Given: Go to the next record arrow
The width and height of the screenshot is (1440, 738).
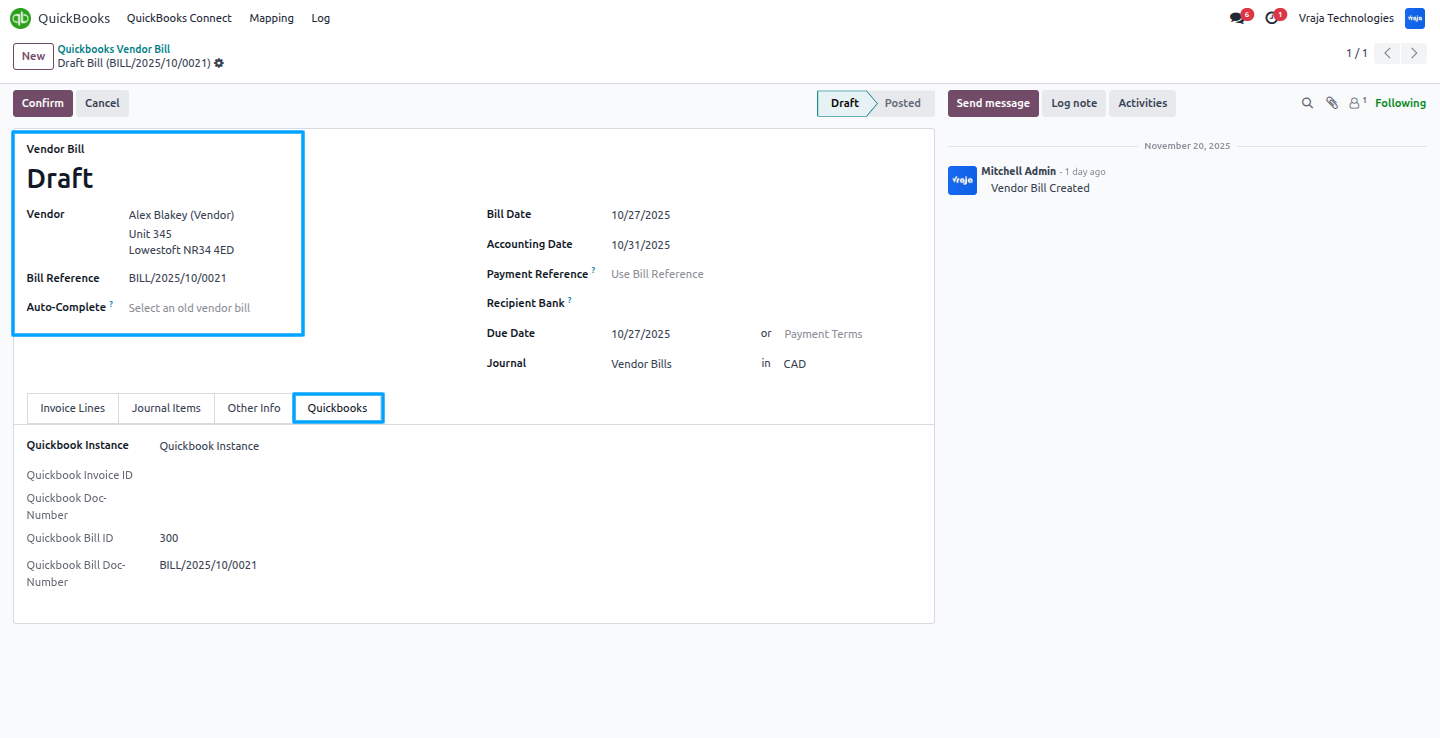Looking at the screenshot, I should pos(1414,54).
